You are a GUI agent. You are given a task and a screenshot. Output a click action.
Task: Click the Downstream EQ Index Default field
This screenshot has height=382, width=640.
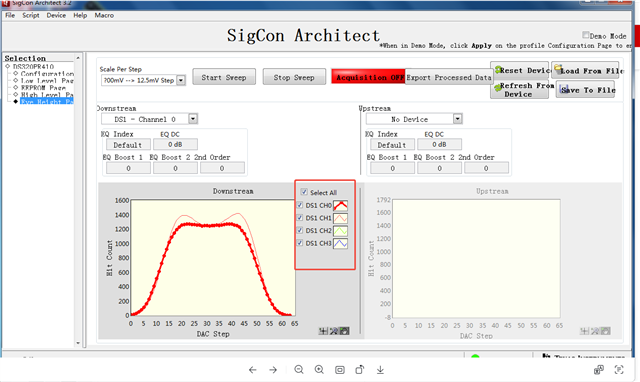click(x=128, y=144)
